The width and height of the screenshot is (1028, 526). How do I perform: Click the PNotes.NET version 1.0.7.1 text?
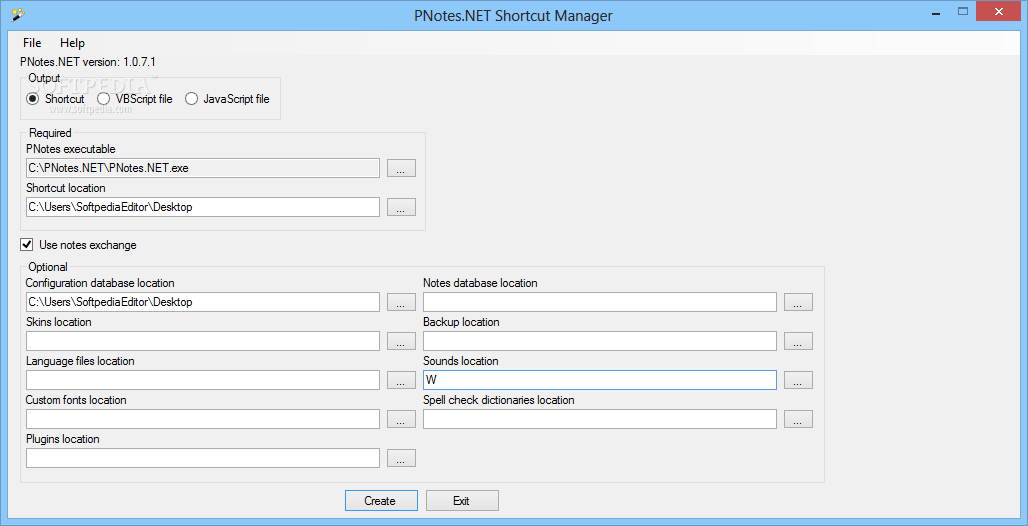pyautogui.click(x=88, y=62)
